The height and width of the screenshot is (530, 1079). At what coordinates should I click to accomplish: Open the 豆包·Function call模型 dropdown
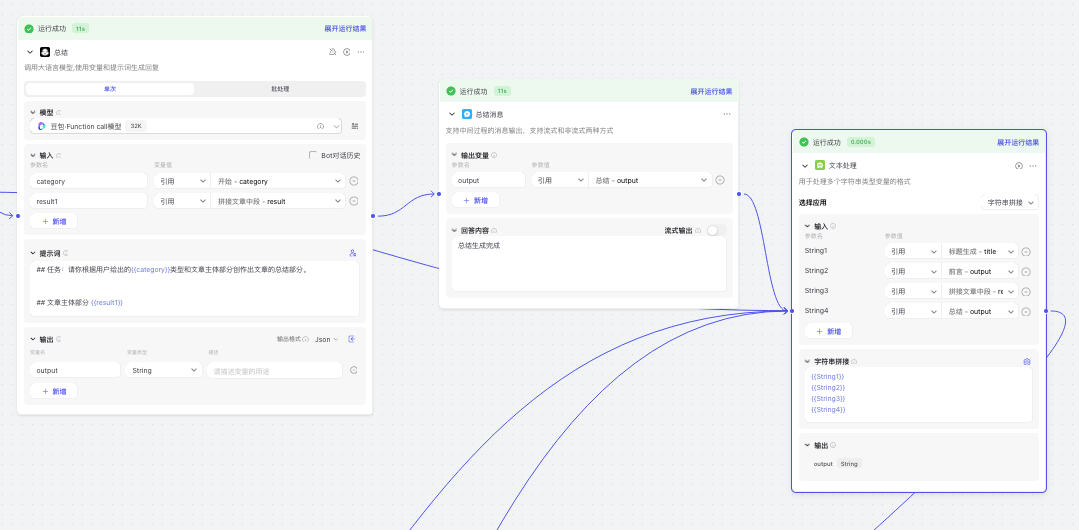tap(186, 126)
